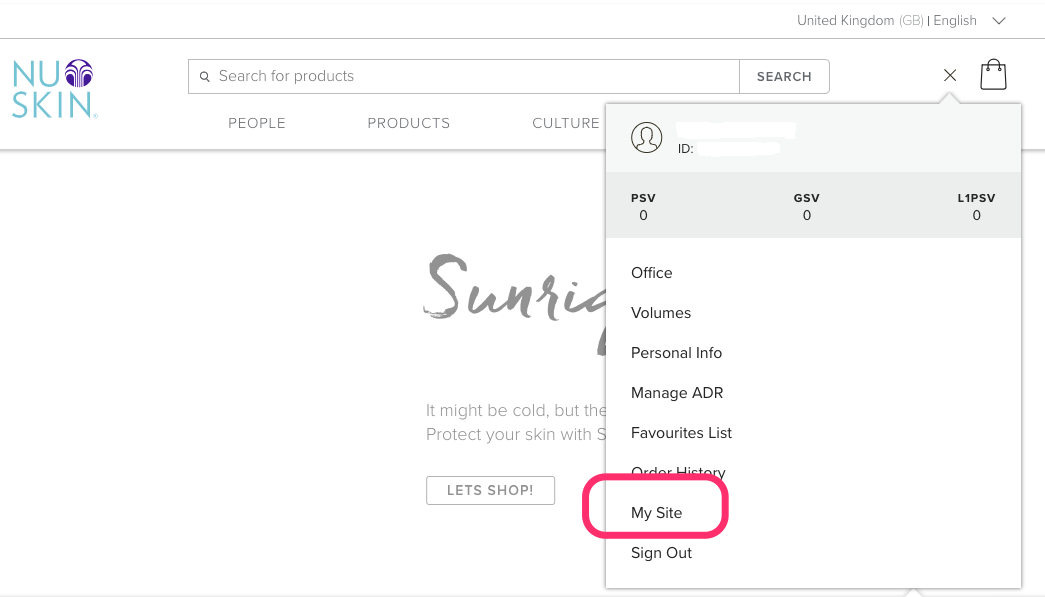Screen dimensions: 1045x597
Task: Go to Office in account menu
Action: coord(652,273)
